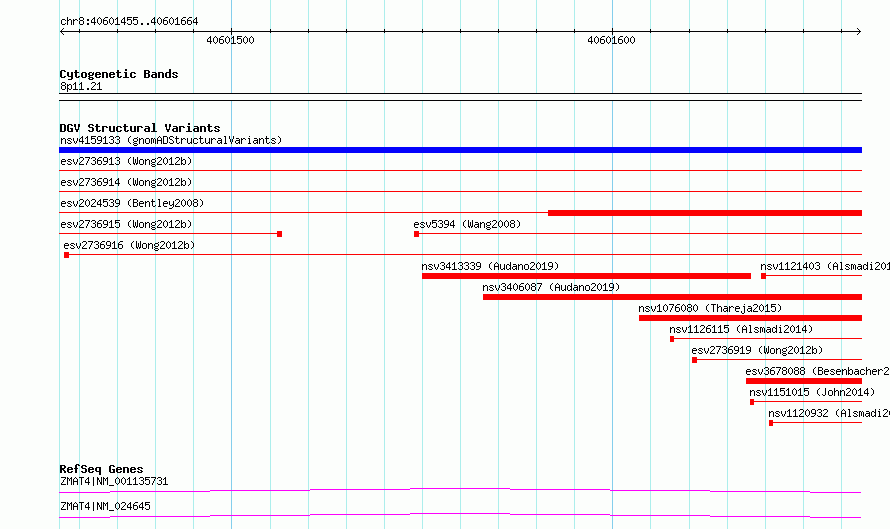The width and height of the screenshot is (890, 529).
Task: Click the magenta ZMAT4|NM_001135731 transcript line
Action: click(460, 490)
